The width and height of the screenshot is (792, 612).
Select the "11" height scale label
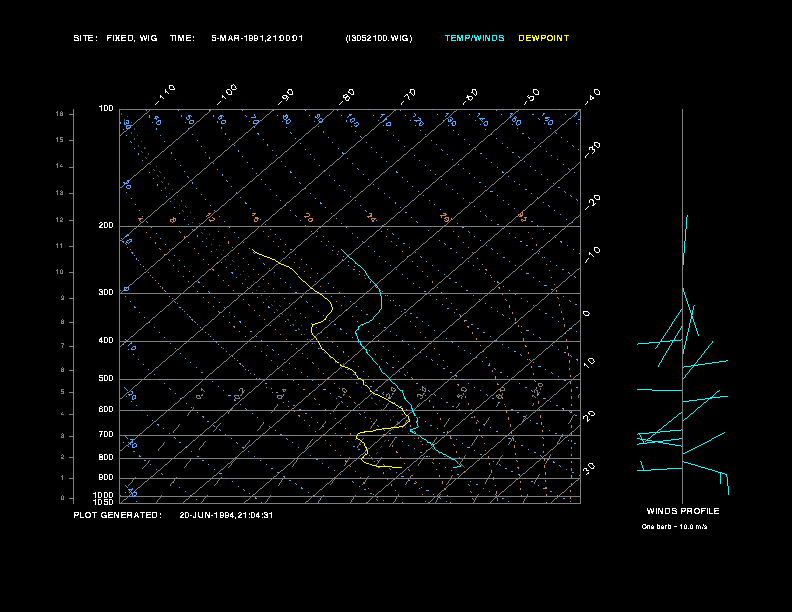[60, 246]
